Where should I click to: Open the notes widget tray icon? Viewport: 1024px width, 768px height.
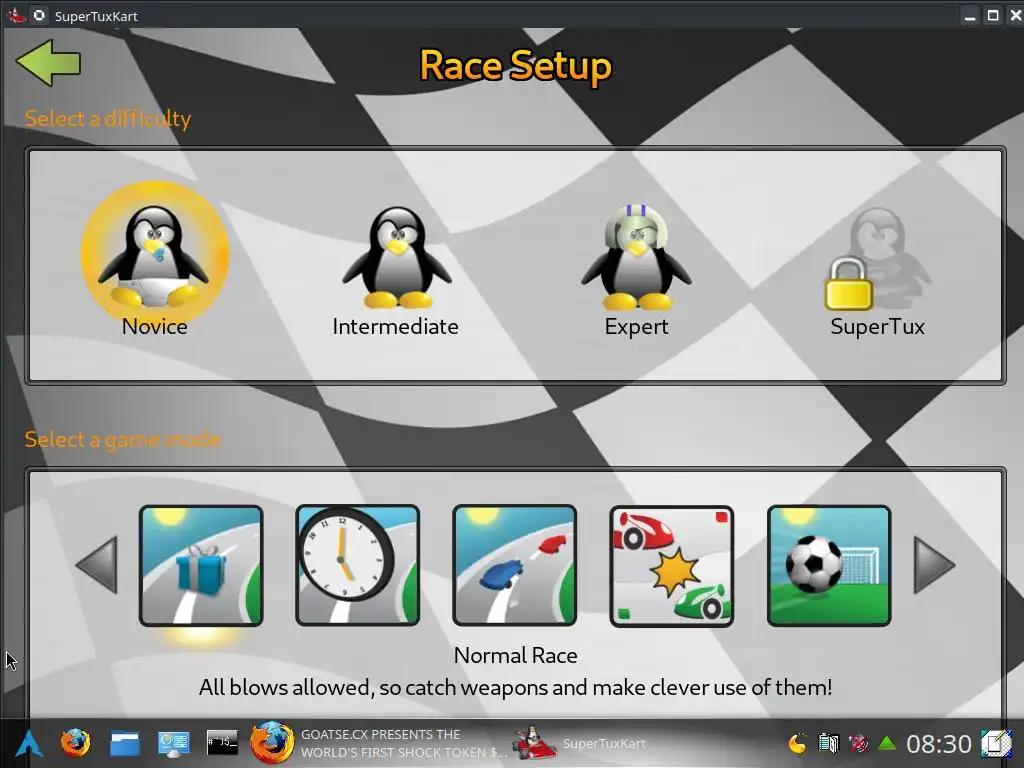(x=996, y=743)
